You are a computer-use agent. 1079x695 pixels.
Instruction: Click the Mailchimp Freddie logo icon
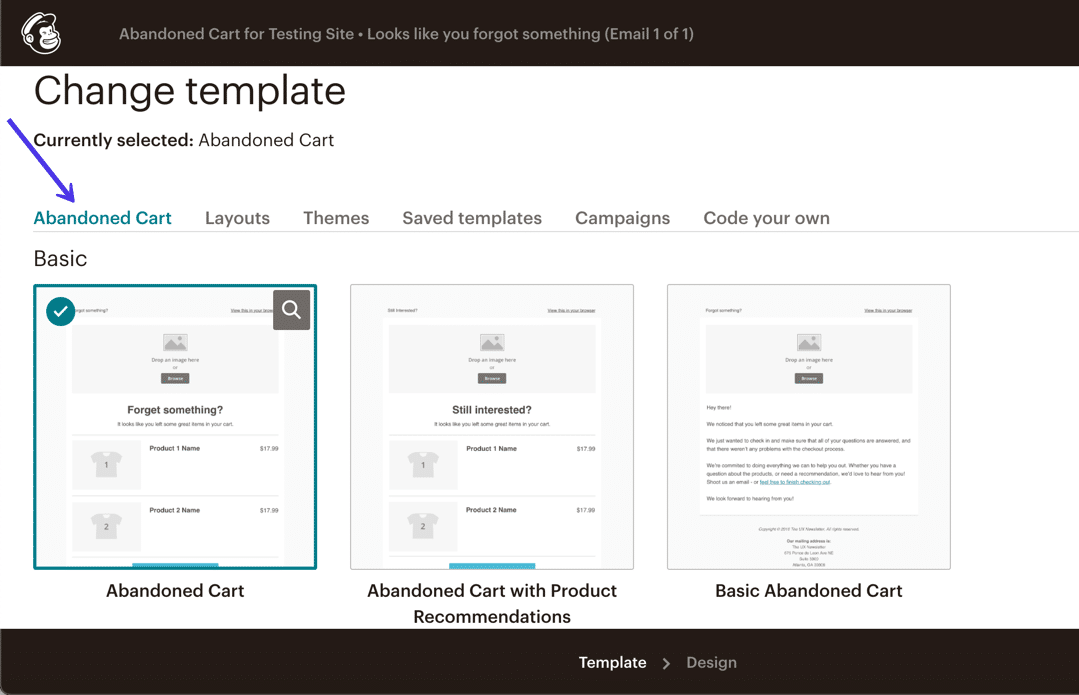click(x=40, y=32)
